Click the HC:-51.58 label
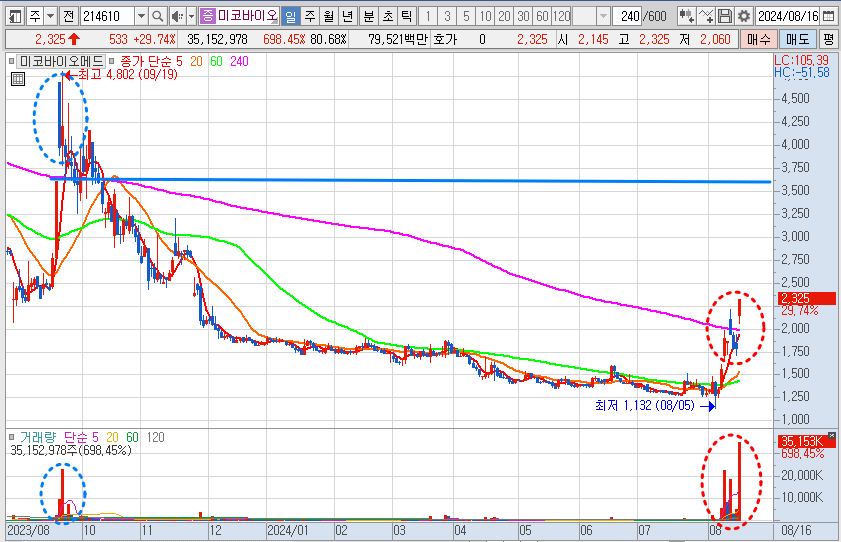841x542 pixels. (802, 72)
